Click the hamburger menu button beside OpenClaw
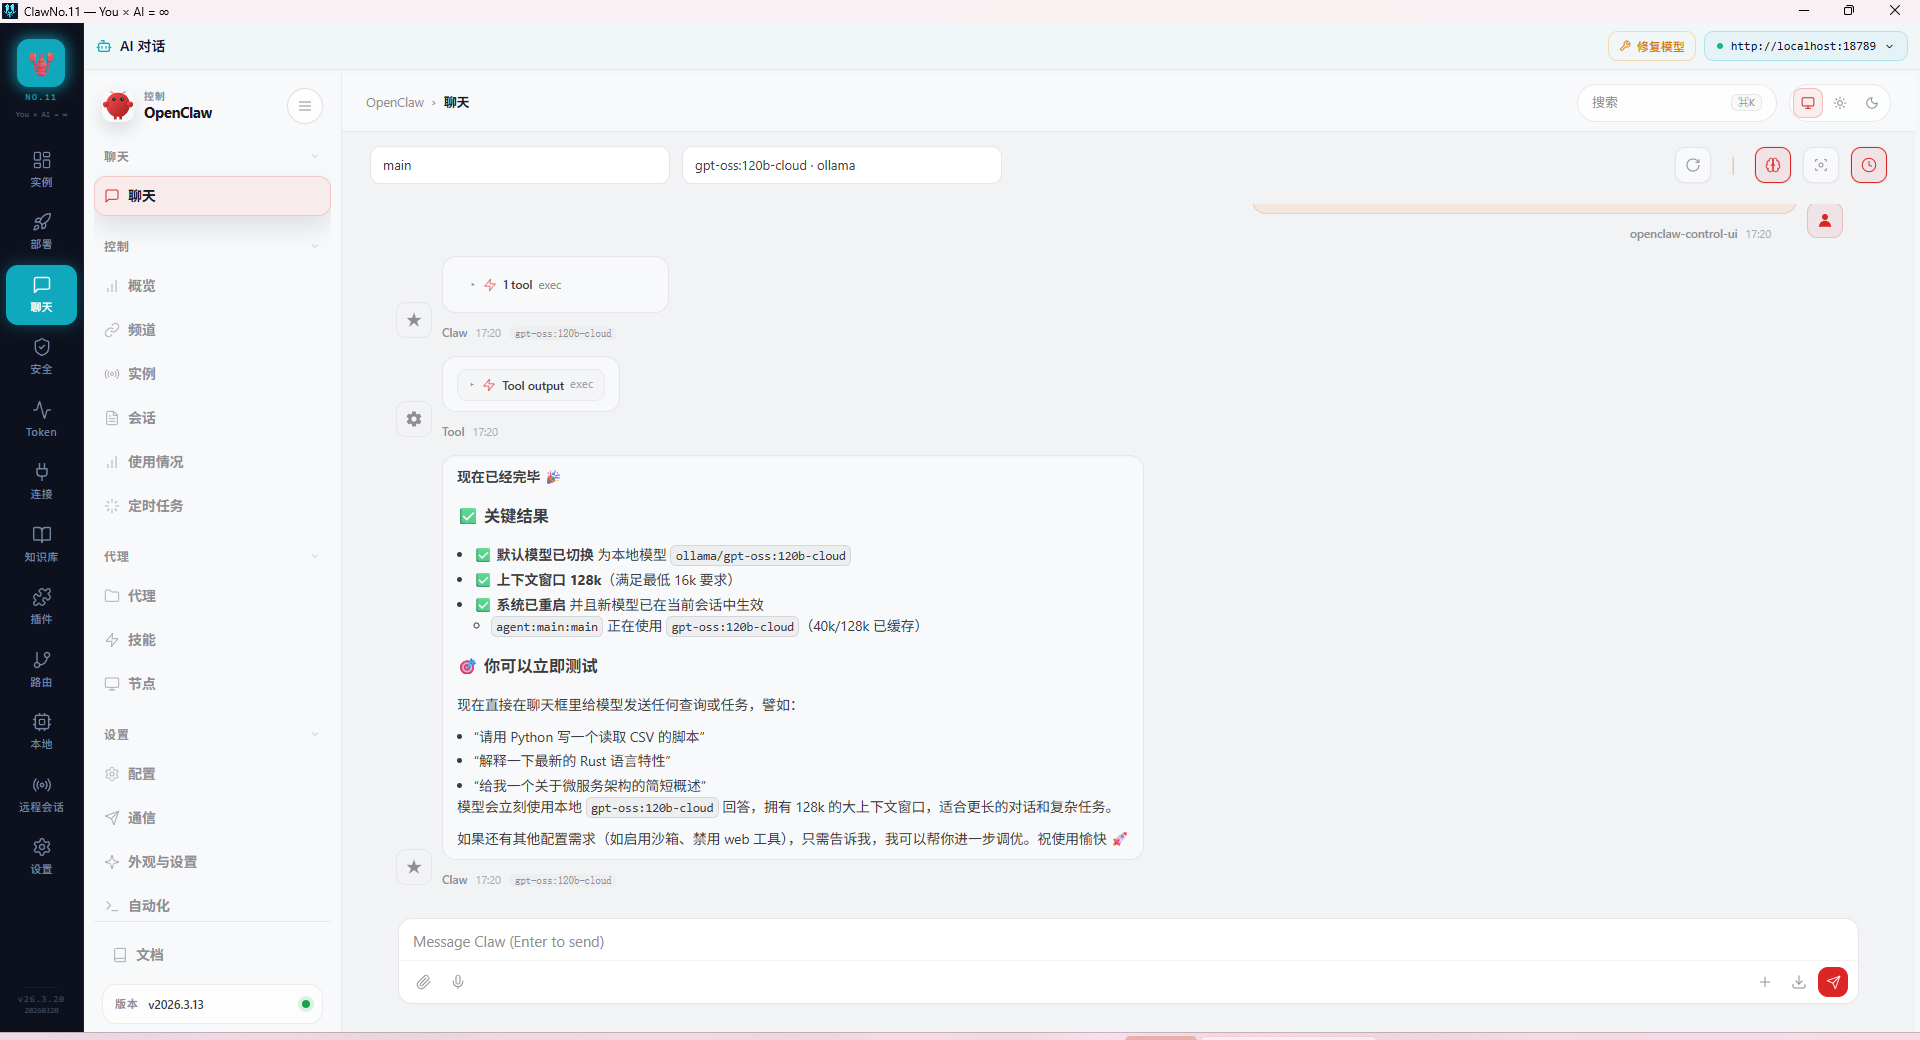Viewport: 1920px width, 1040px height. [x=305, y=106]
